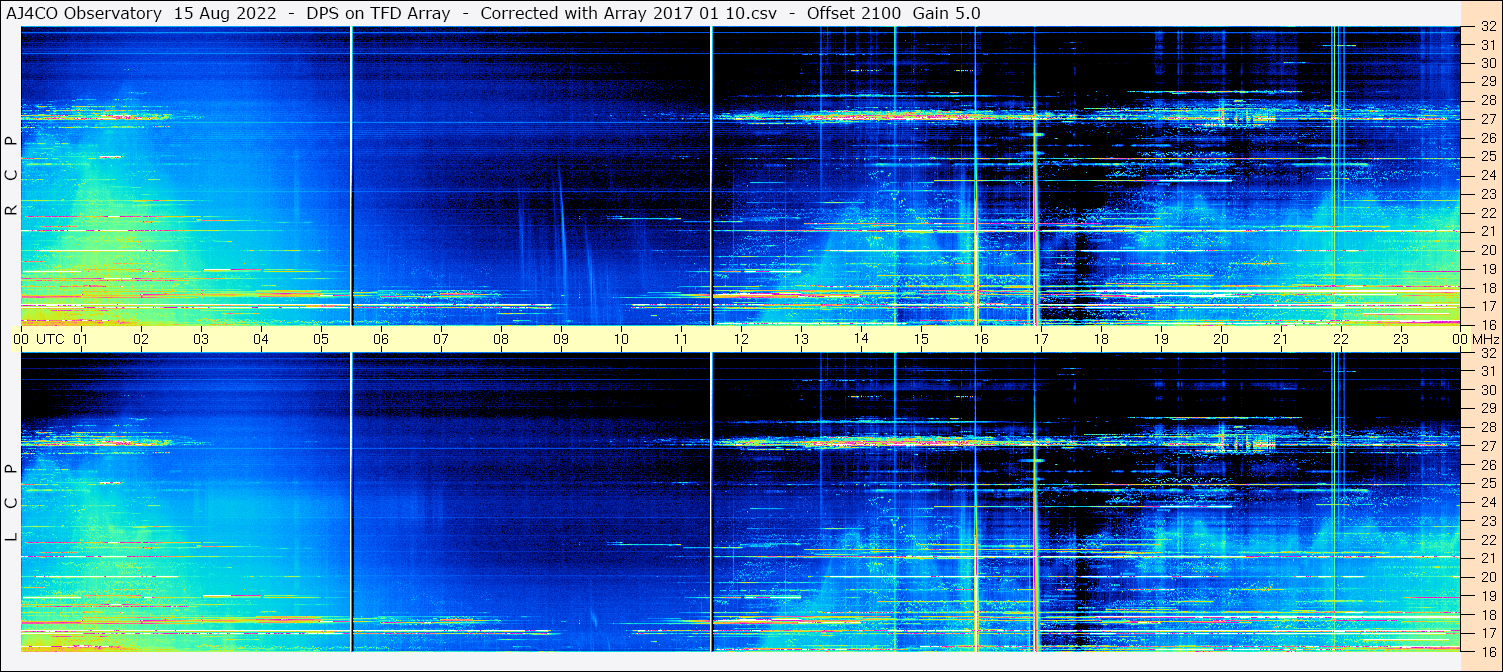This screenshot has width=1503, height=672.
Task: Click the MHz unit label on time axis
Action: pyautogui.click(x=1485, y=339)
